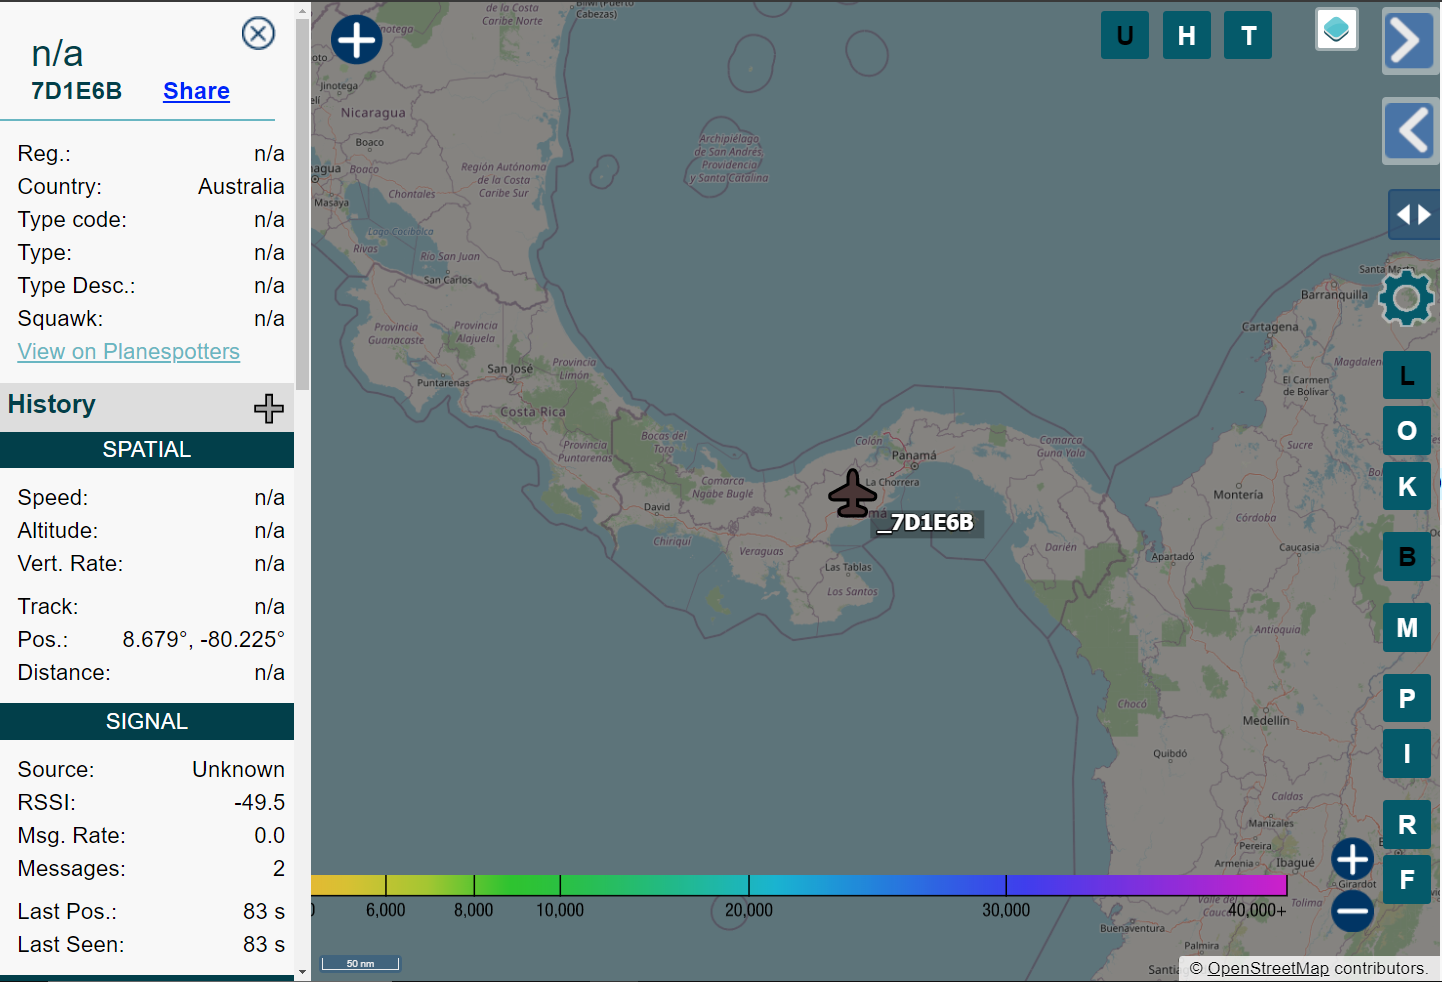
Task: Toggle the U button on the map
Action: point(1125,35)
